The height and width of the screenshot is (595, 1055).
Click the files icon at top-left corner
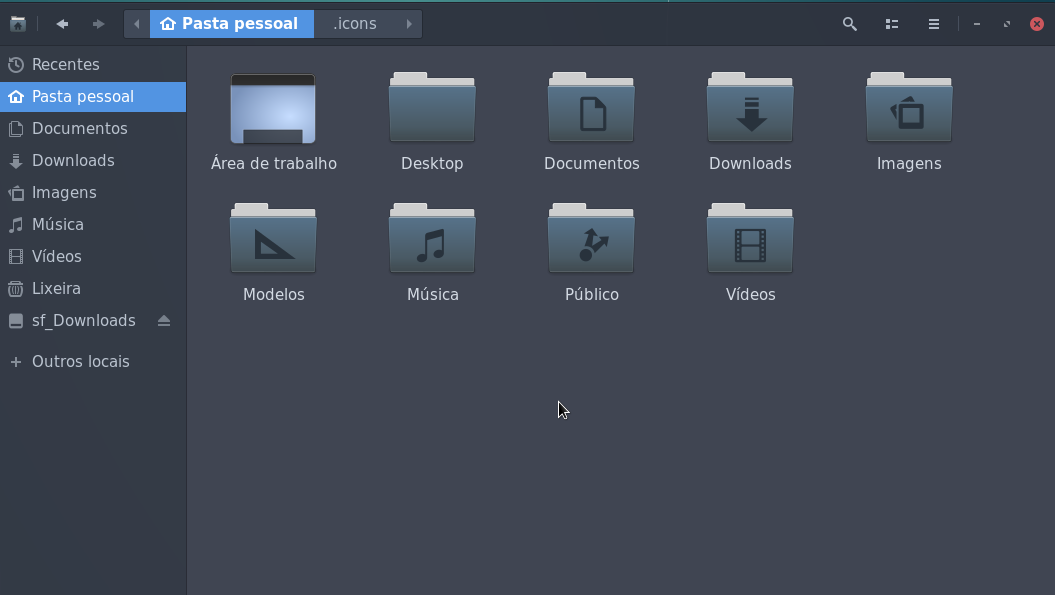pyautogui.click(x=17, y=23)
